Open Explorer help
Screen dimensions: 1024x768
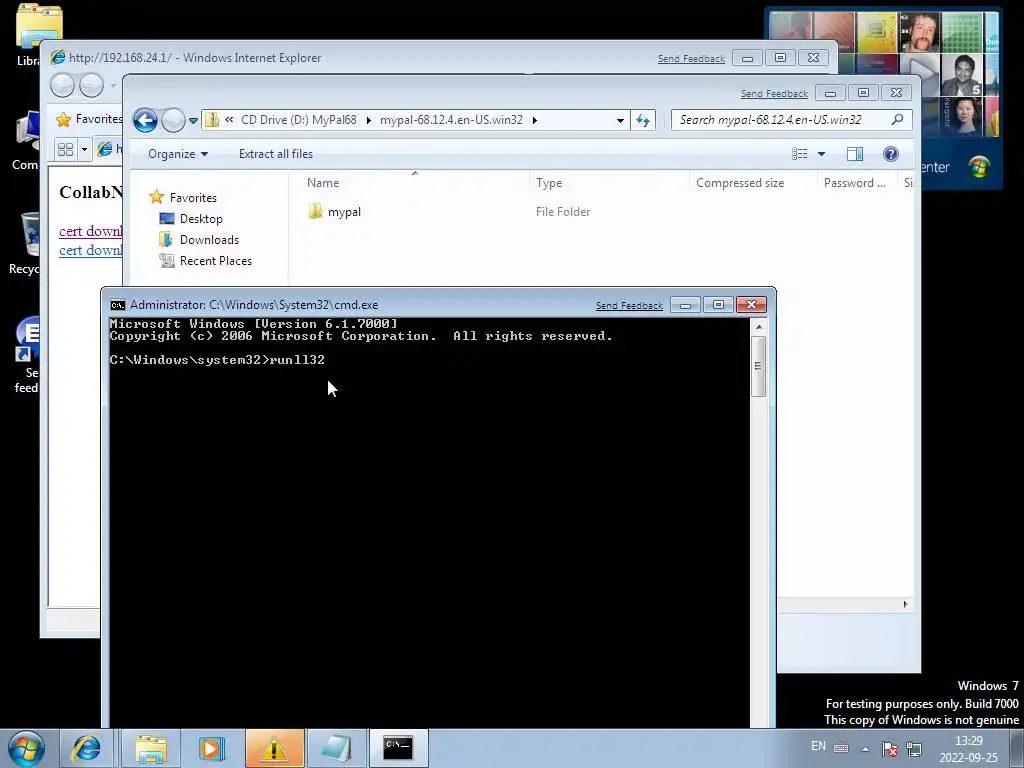point(891,154)
